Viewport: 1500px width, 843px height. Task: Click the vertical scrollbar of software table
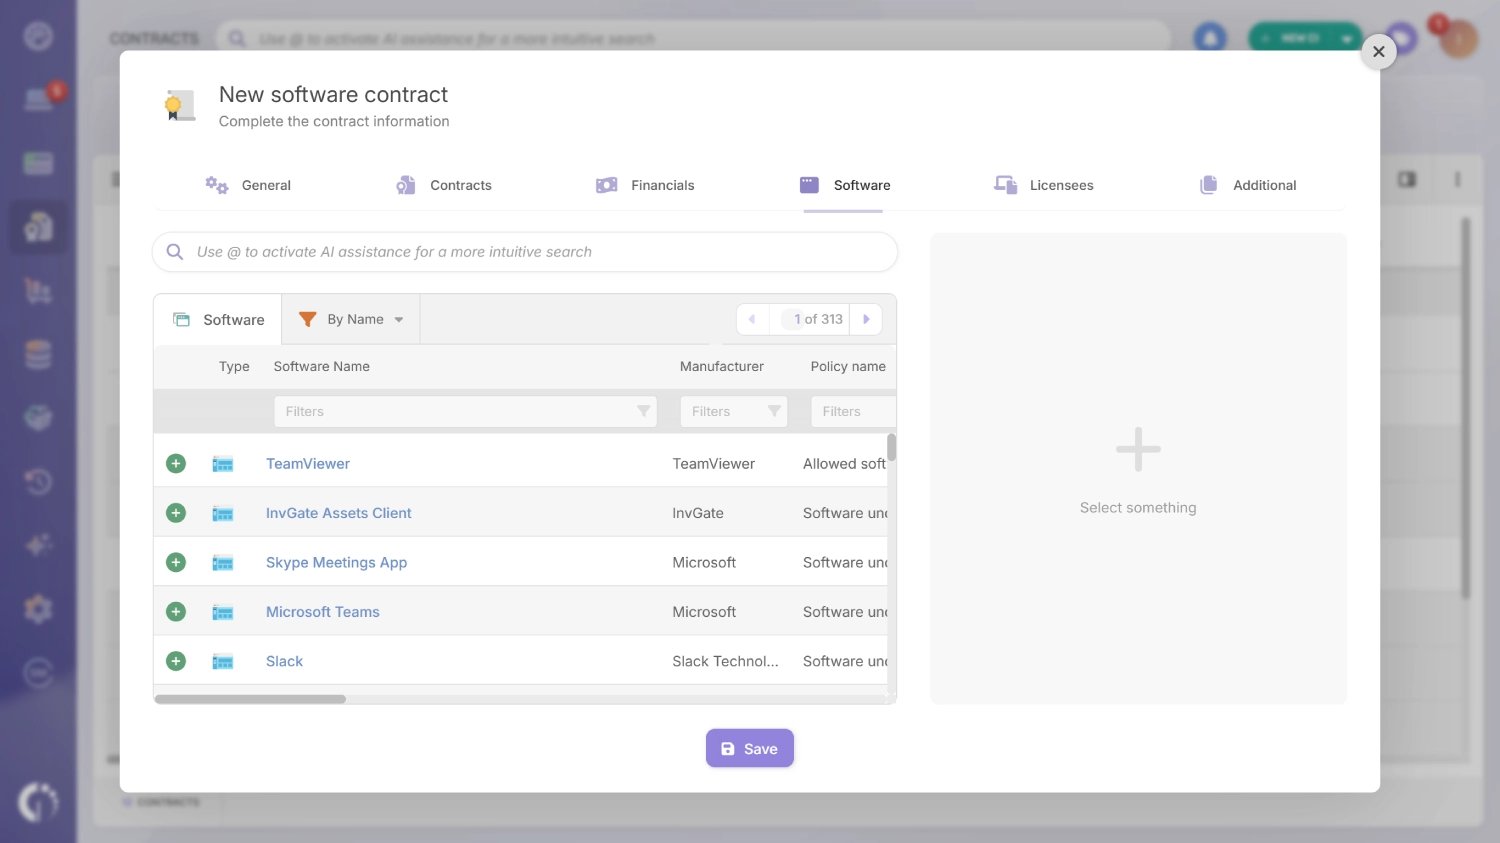point(891,447)
